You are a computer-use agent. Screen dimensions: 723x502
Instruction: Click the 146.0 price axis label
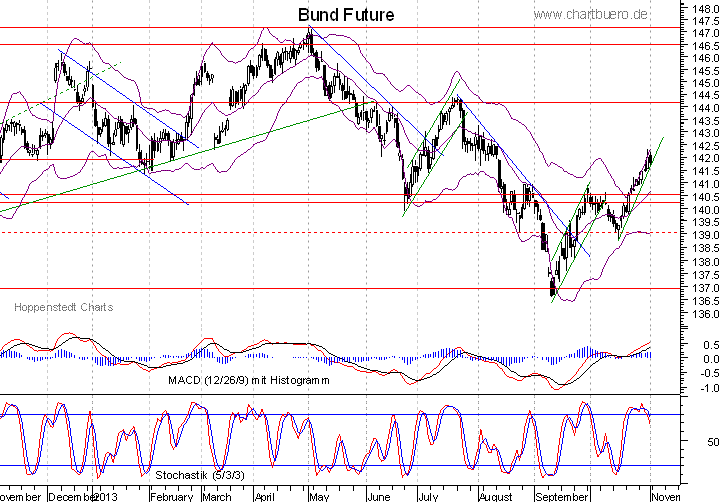pos(705,58)
